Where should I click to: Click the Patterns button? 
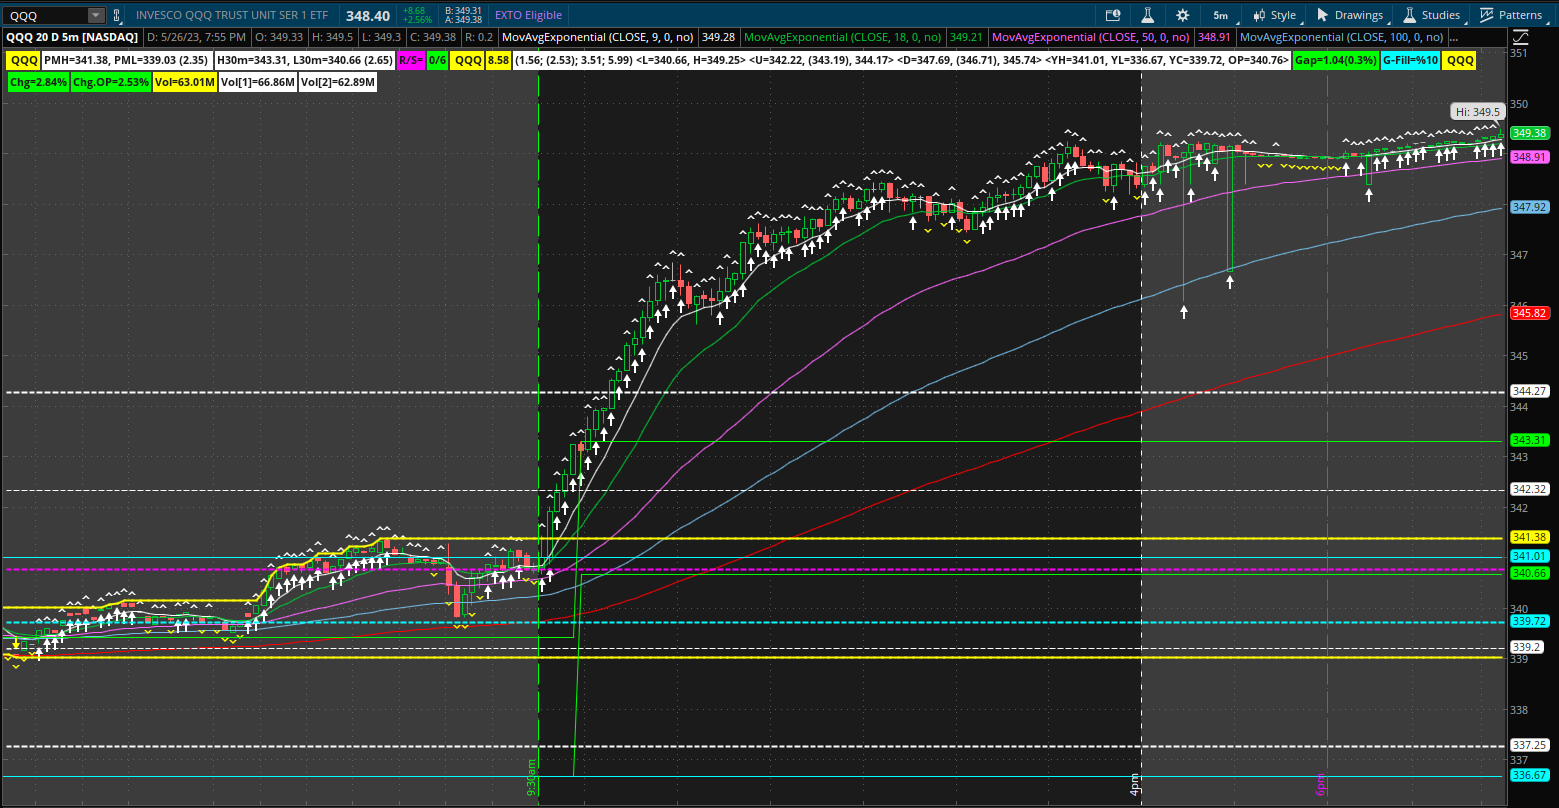[1511, 15]
